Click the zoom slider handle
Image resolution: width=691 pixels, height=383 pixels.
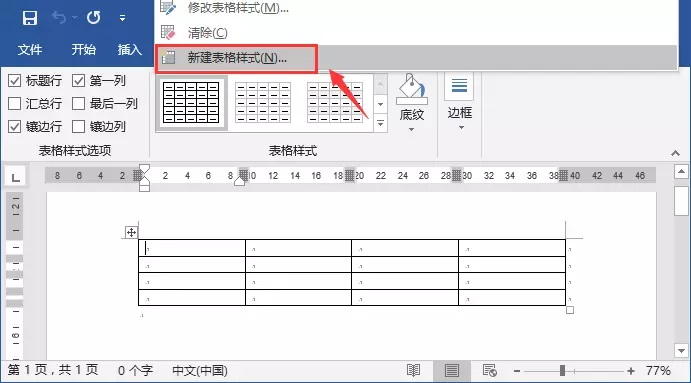pyautogui.click(x=562, y=371)
